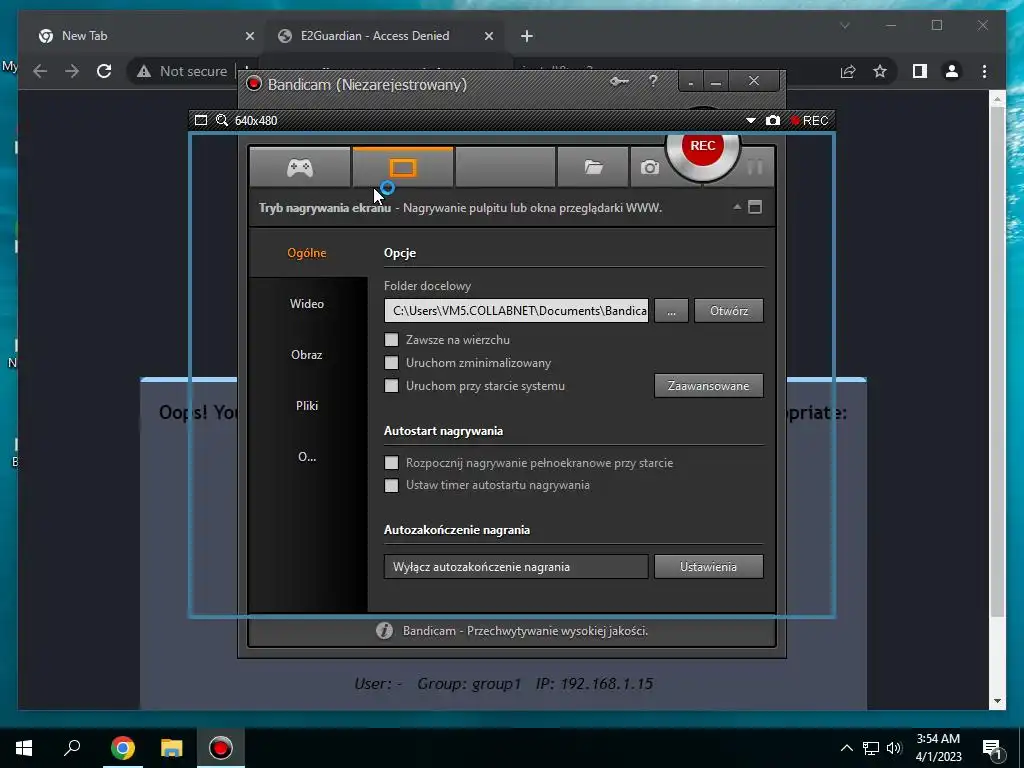Enable Rozpocznij nagrywanie pełnoekranowe przy starcie

(391, 462)
